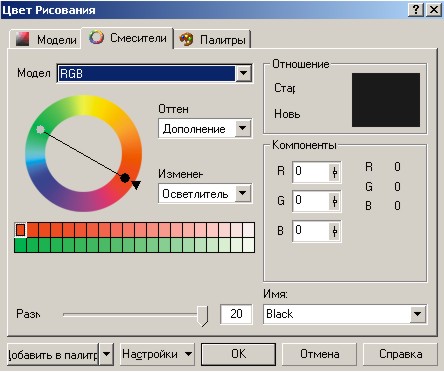
Task: Click the size value field showing 20
Action: (236, 314)
